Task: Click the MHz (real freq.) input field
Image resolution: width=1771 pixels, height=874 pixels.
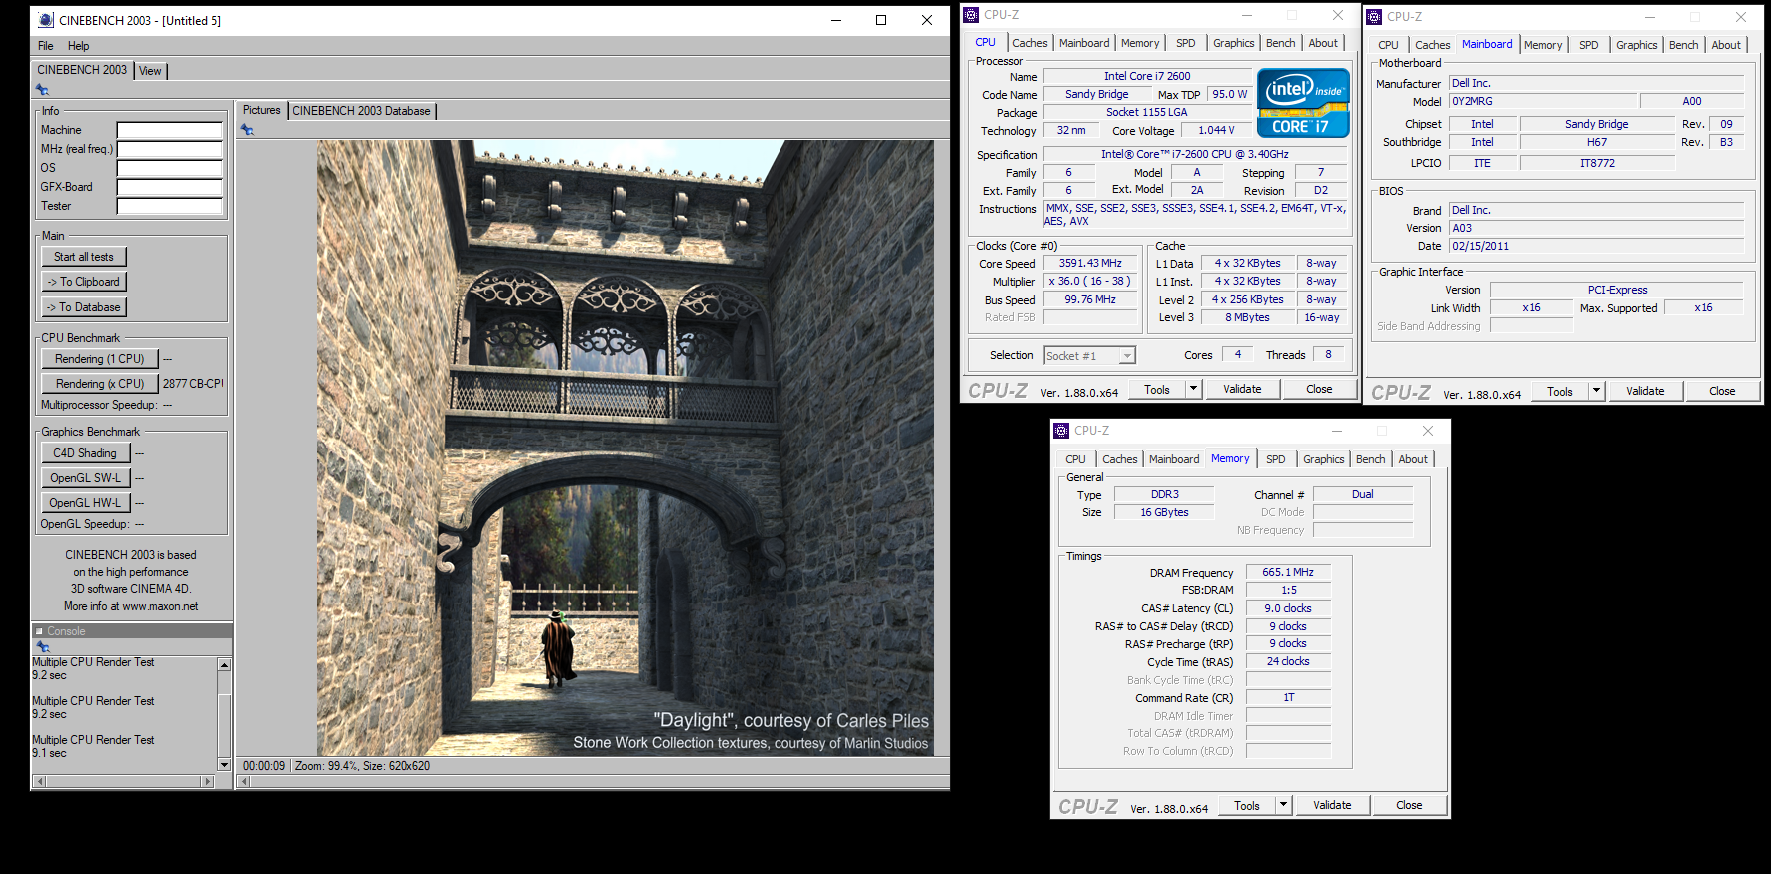Action: tap(170, 149)
